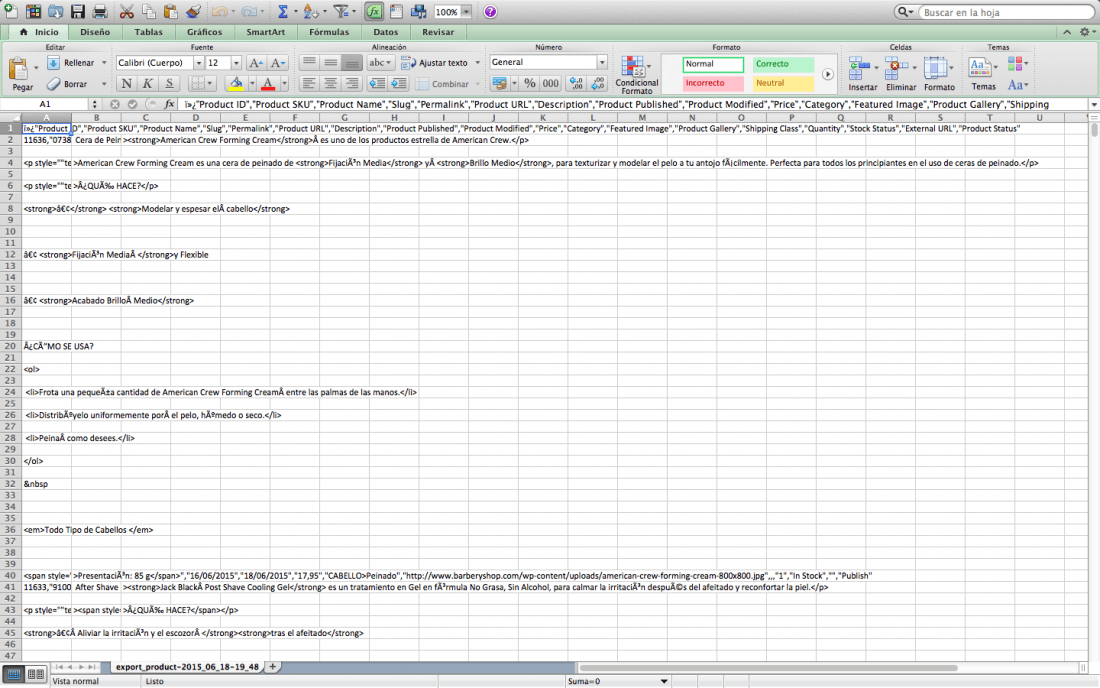The width and height of the screenshot is (1100, 688).
Task: Apply the Incorrecto cell style
Action: pyautogui.click(x=713, y=83)
